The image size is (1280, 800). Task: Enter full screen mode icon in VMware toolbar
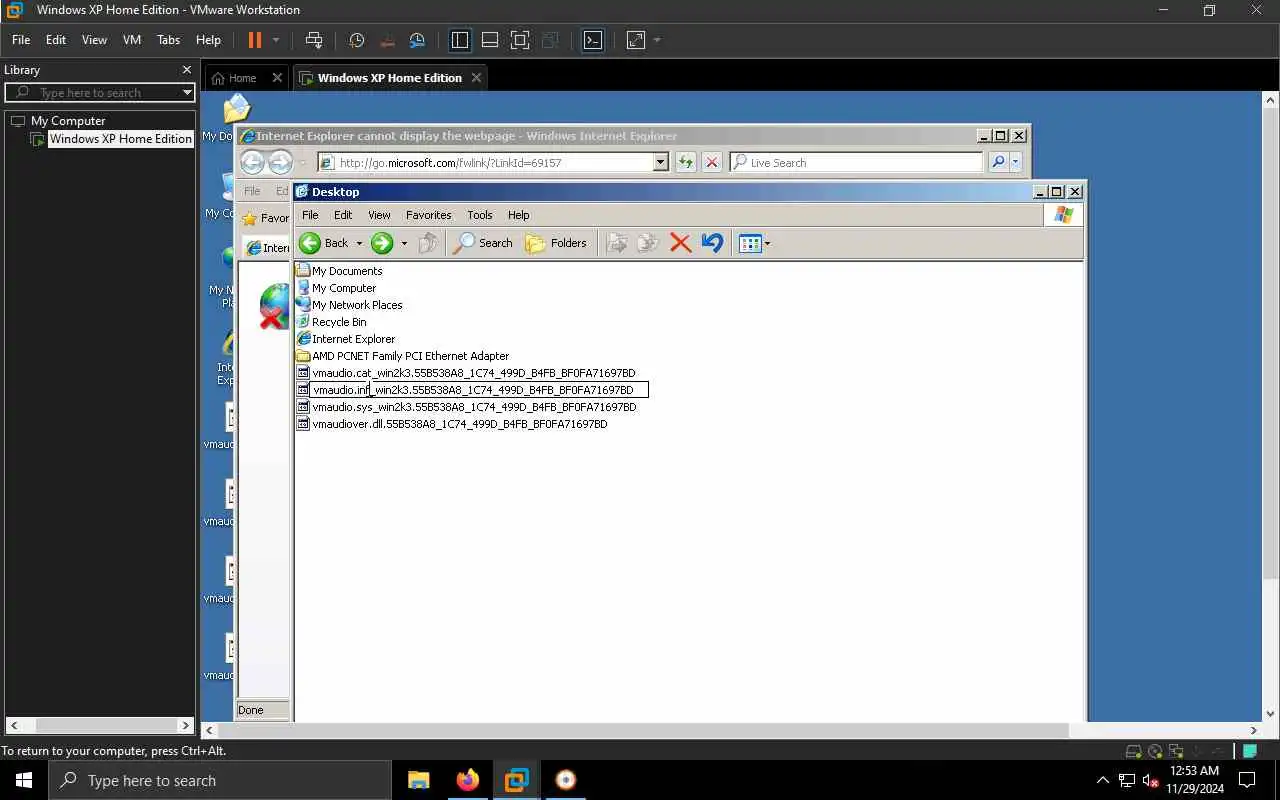pyautogui.click(x=520, y=40)
